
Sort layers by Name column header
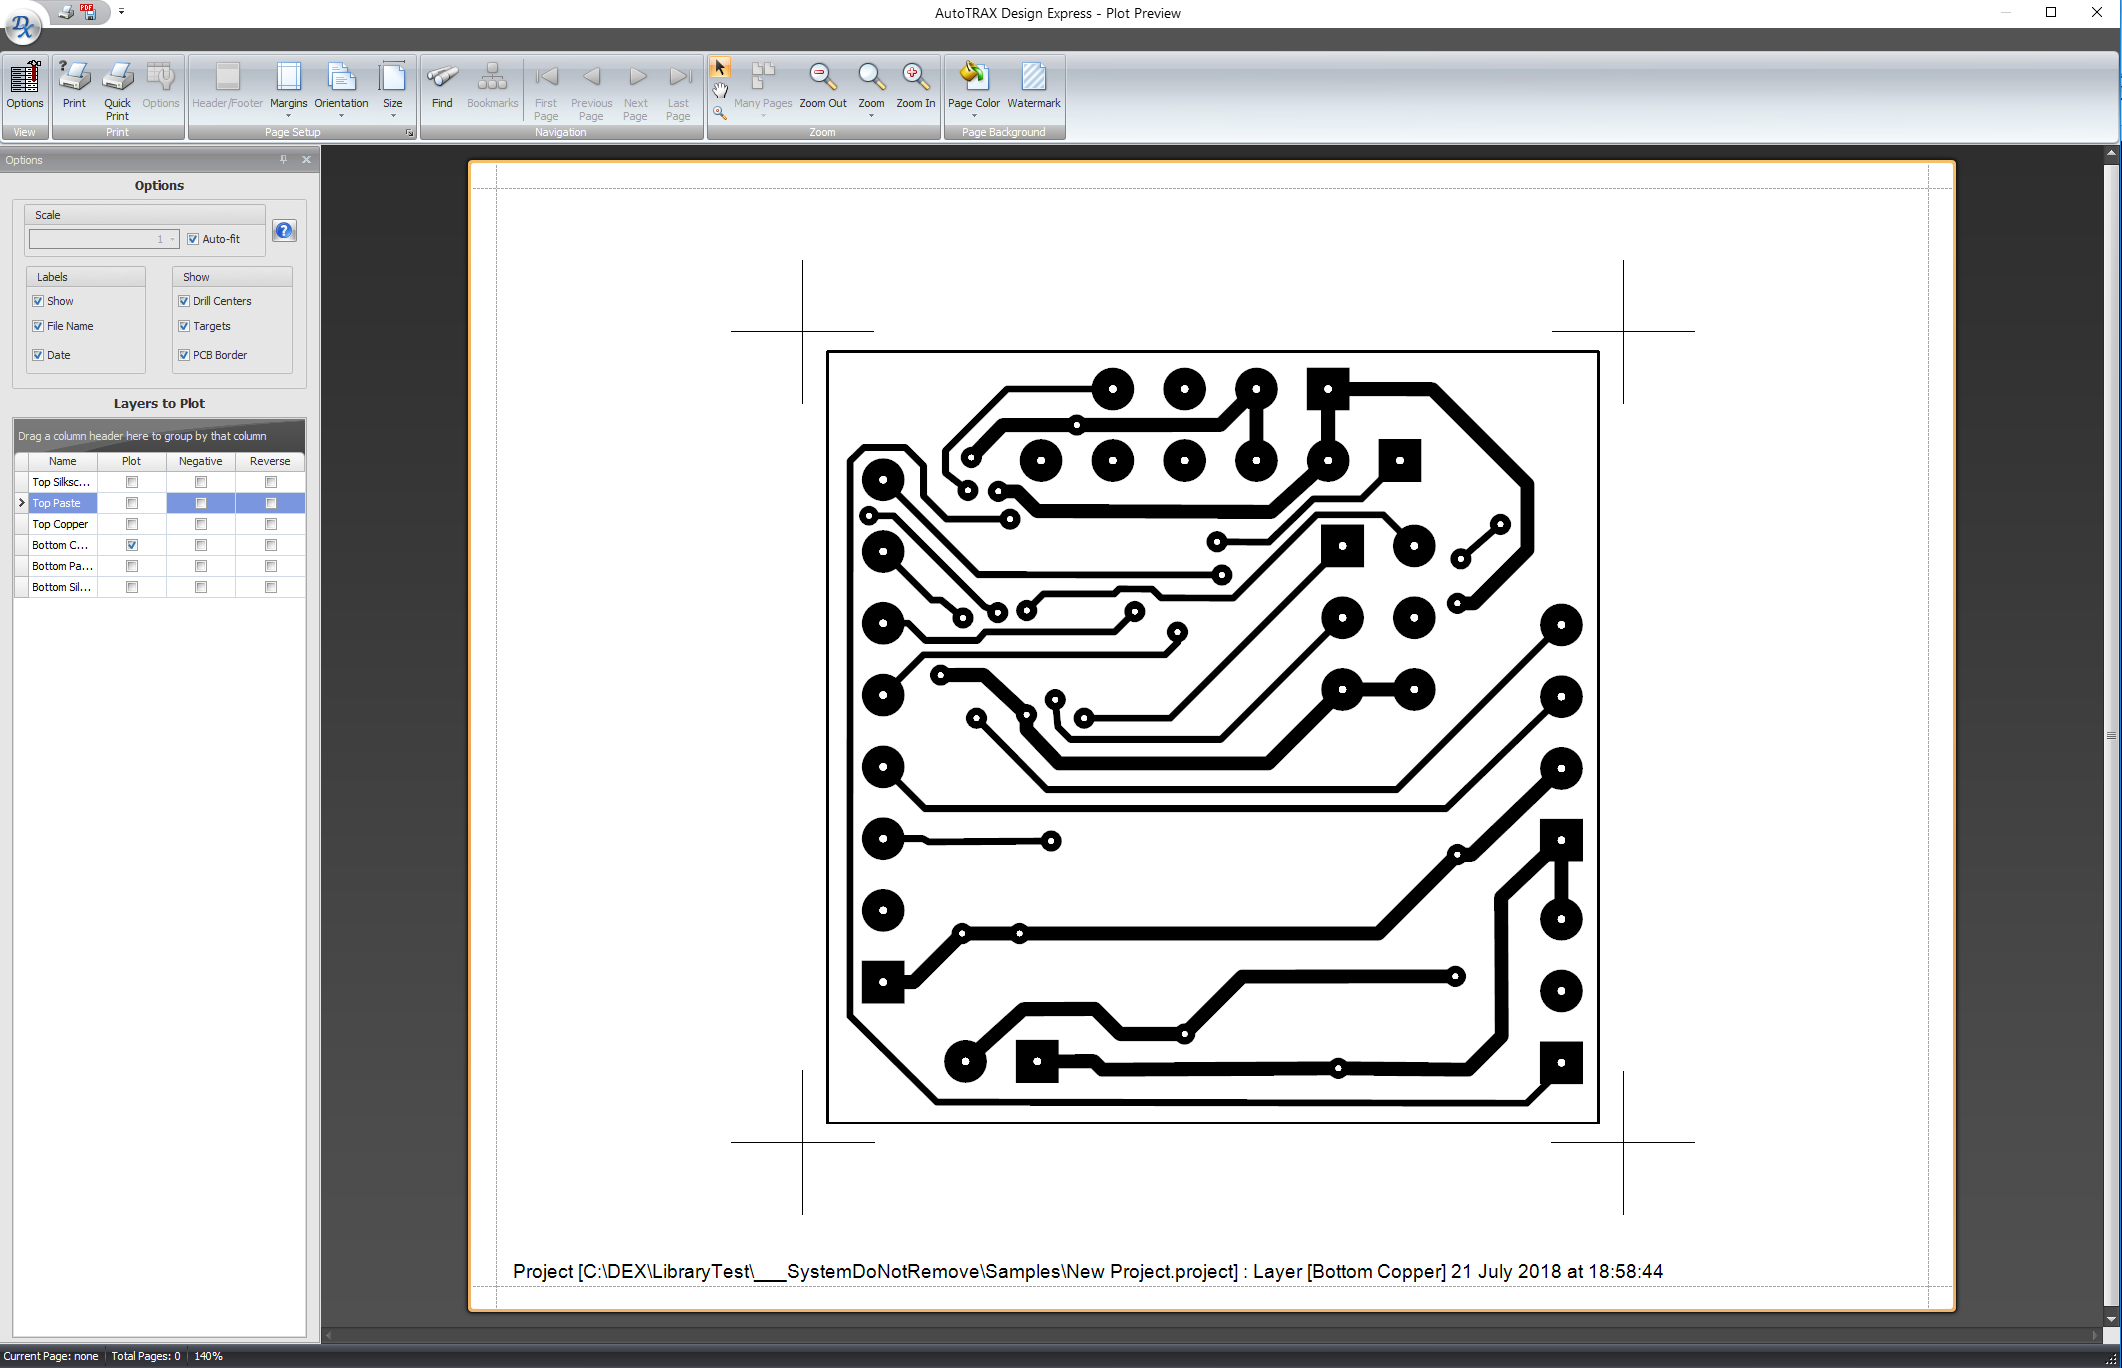(x=62, y=461)
